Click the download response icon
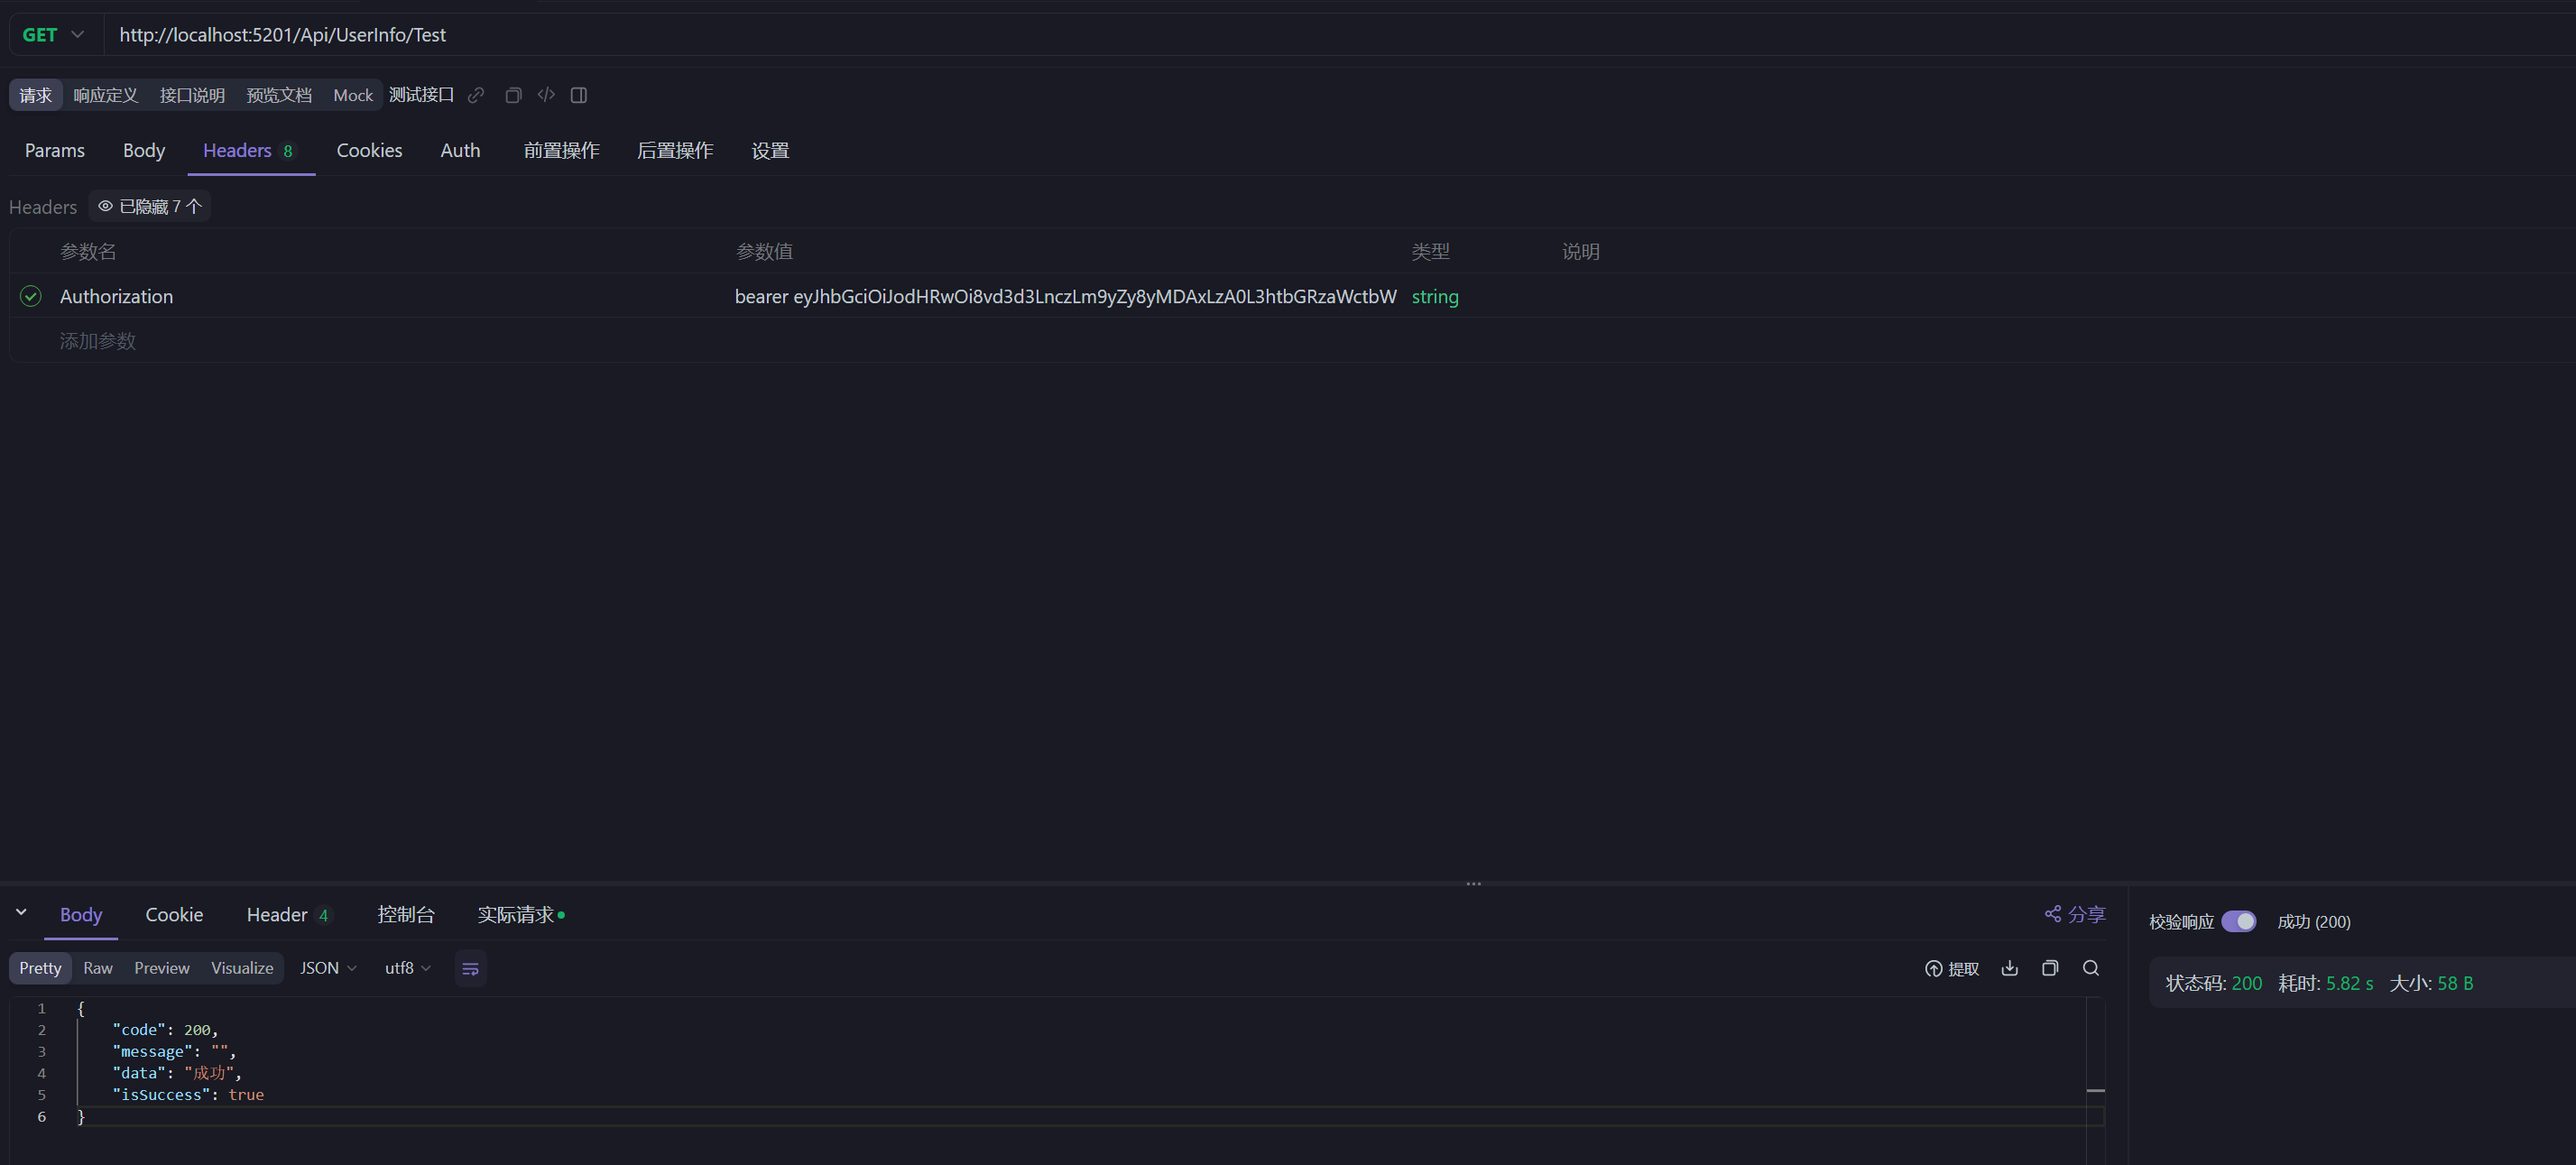Viewport: 2576px width, 1165px height. (2010, 968)
